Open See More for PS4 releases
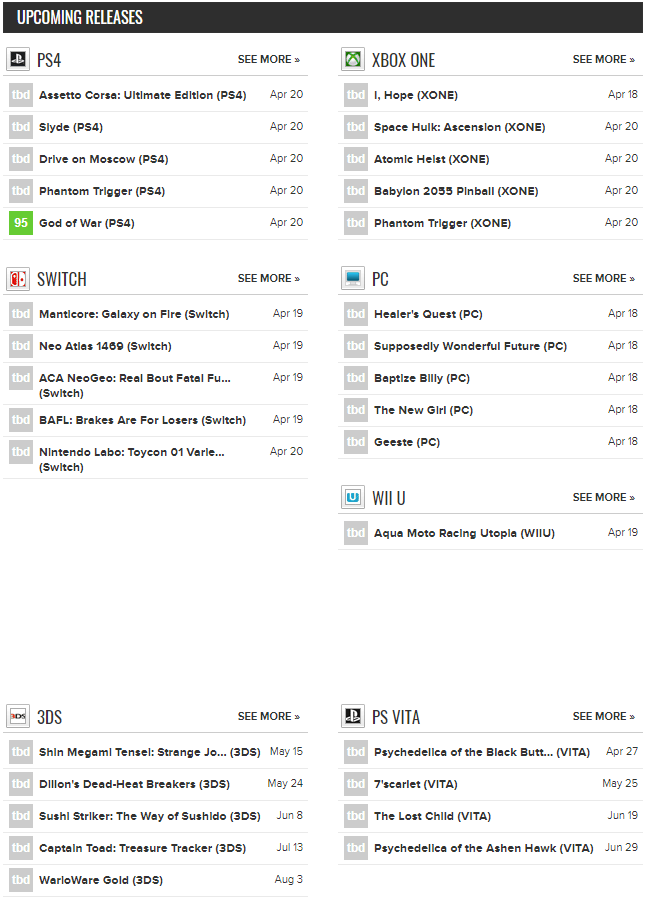The width and height of the screenshot is (655, 913). click(268, 59)
